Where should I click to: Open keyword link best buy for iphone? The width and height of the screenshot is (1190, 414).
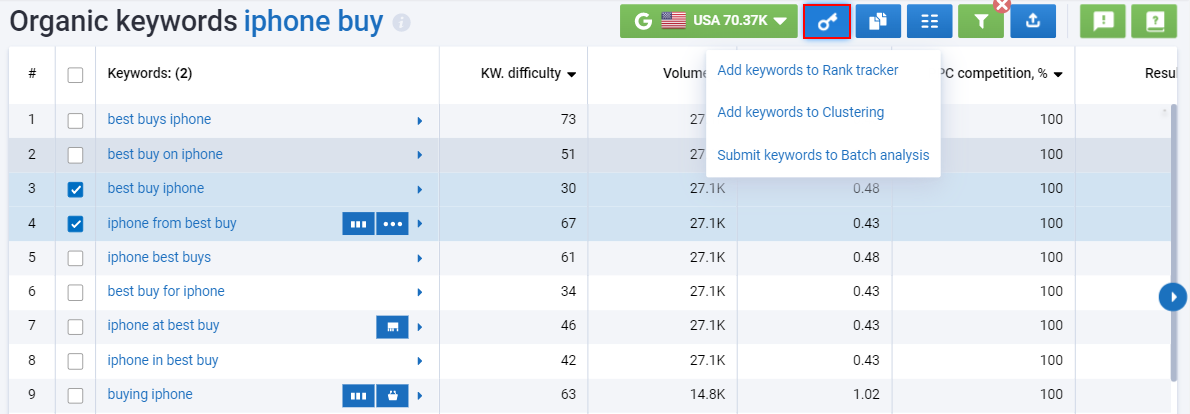[x=166, y=292]
